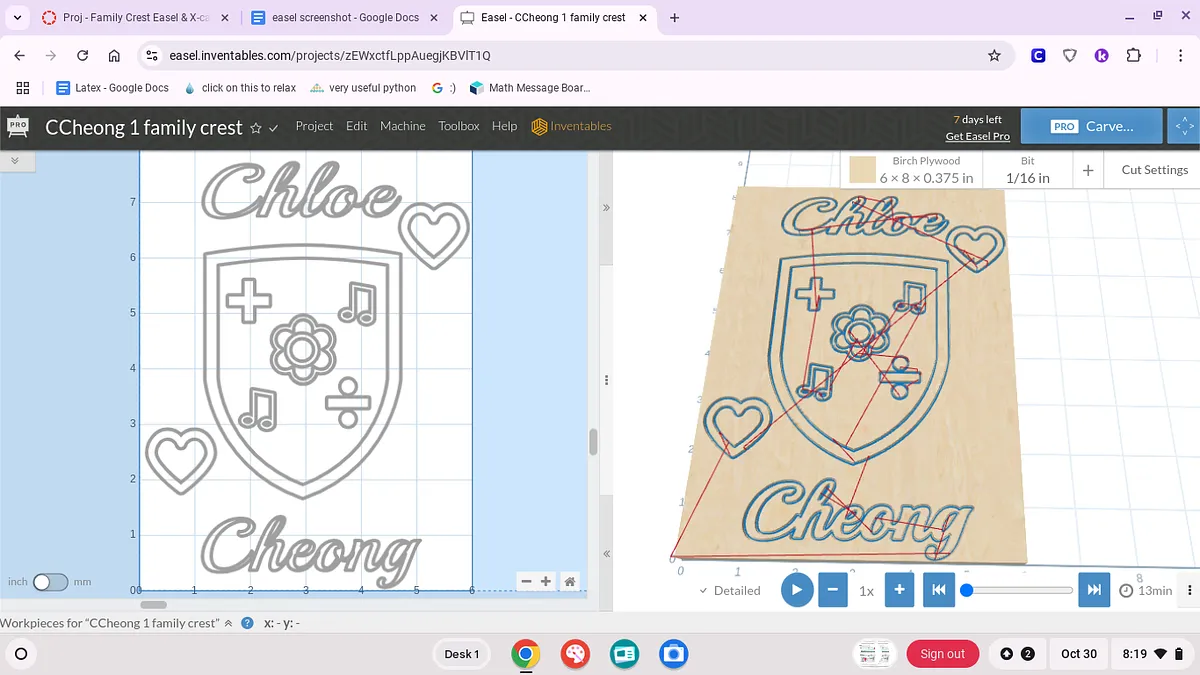The height and width of the screenshot is (675, 1200).
Task: Play the carve simulation
Action: pos(796,590)
